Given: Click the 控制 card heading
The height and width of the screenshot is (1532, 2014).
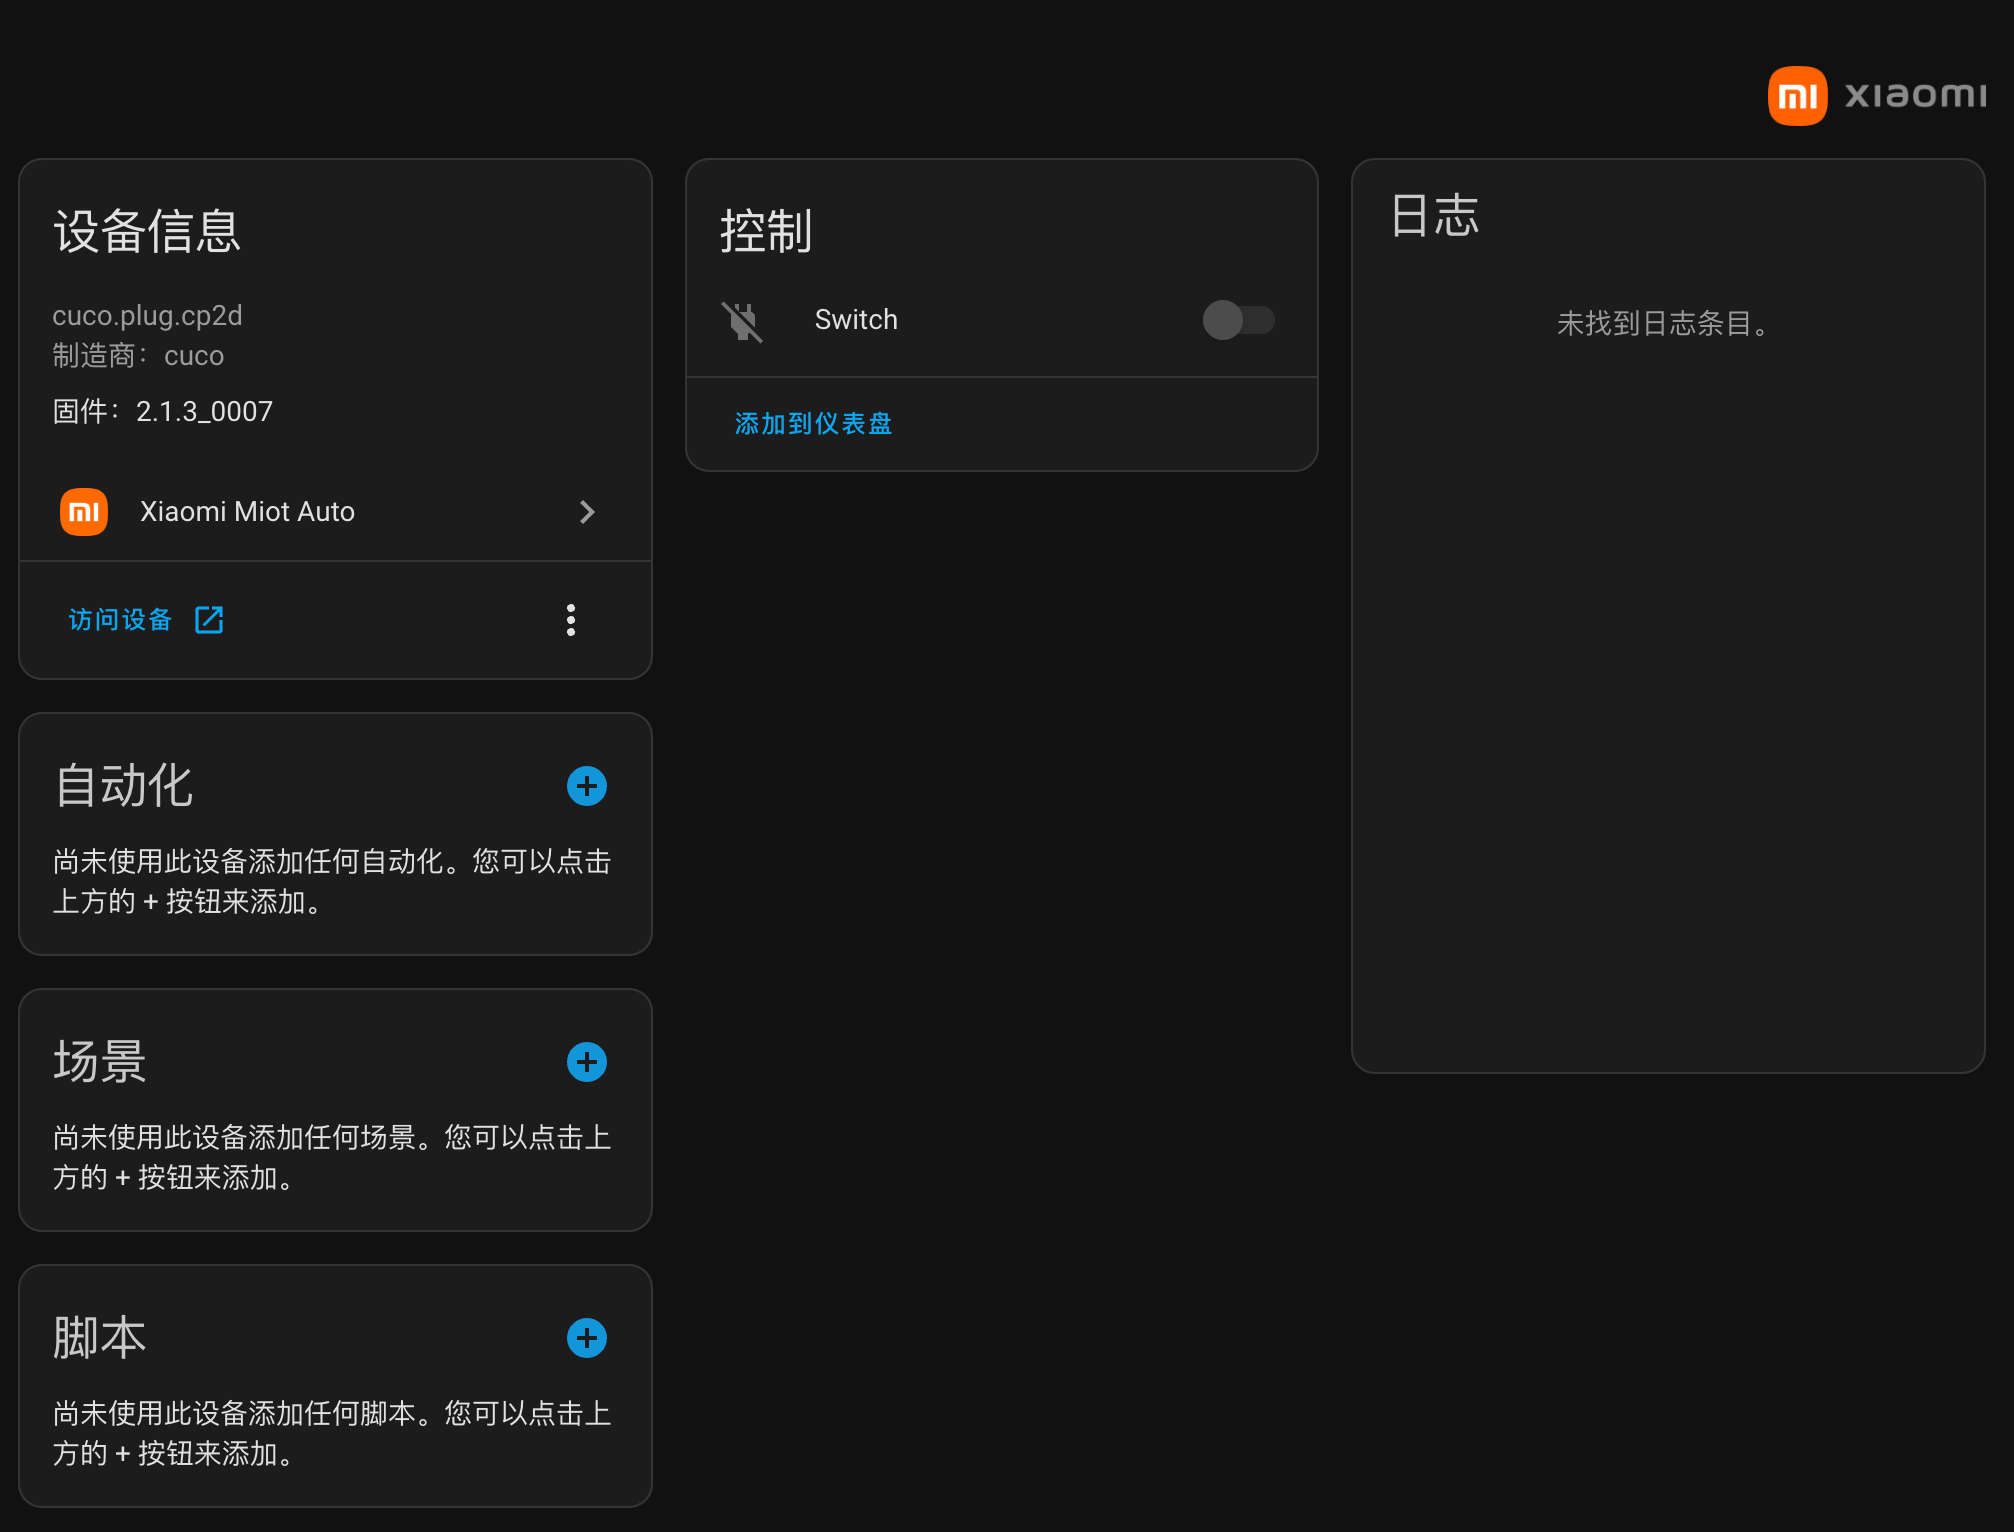Looking at the screenshot, I should click(766, 232).
